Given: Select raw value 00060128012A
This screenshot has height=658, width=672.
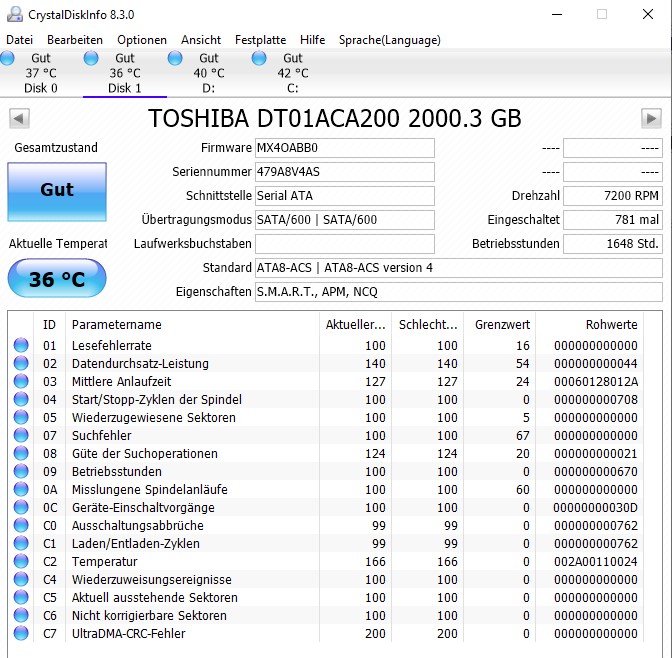Looking at the screenshot, I should click(x=596, y=382).
